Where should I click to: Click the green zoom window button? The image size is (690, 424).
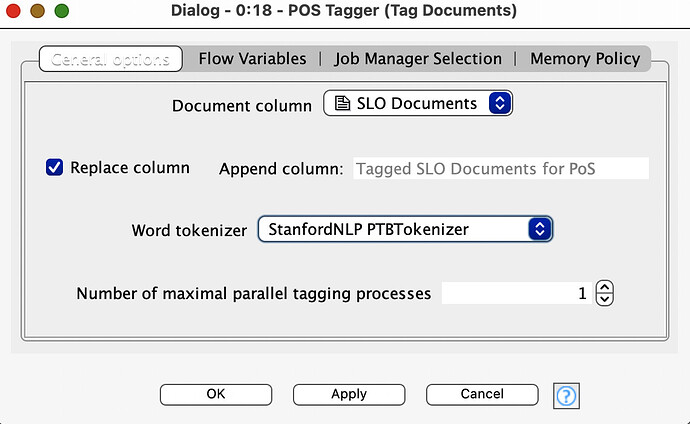[x=62, y=11]
